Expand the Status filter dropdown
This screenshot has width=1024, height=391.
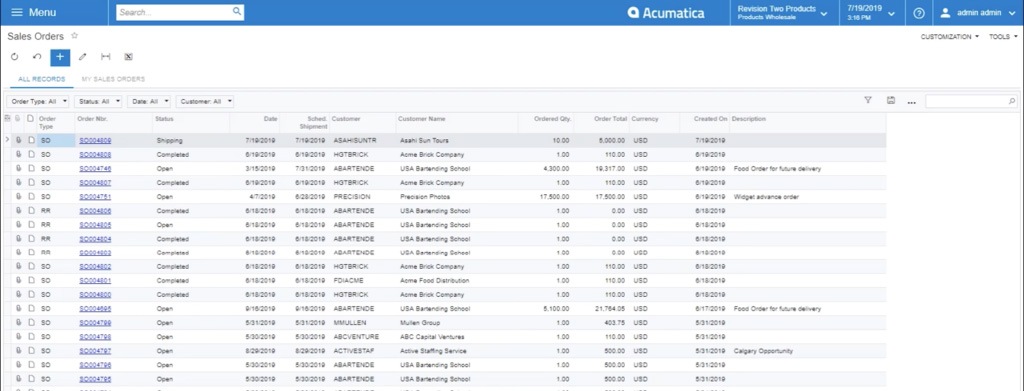pos(99,101)
